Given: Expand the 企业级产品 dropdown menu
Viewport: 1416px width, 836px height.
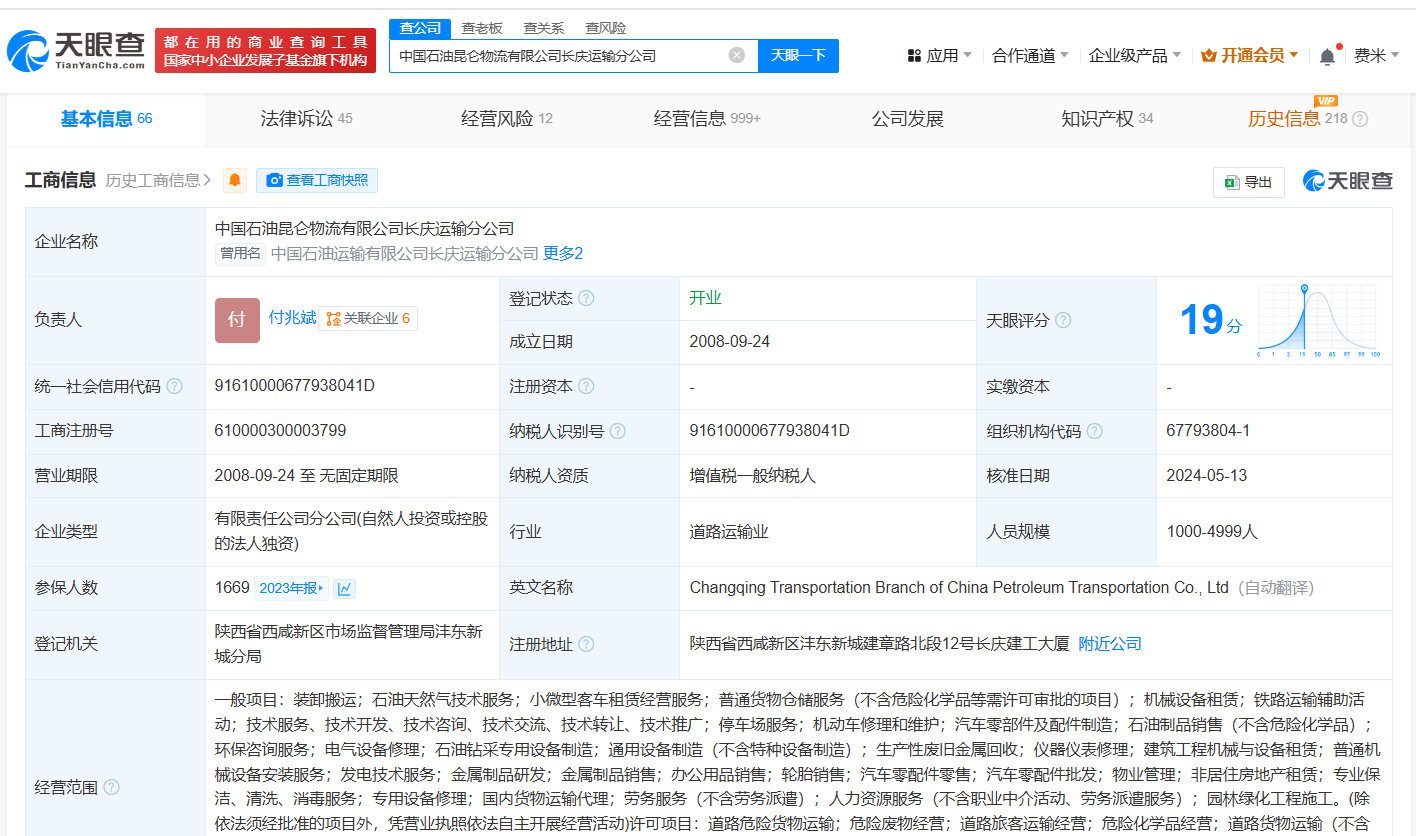Looking at the screenshot, I should [x=1135, y=56].
